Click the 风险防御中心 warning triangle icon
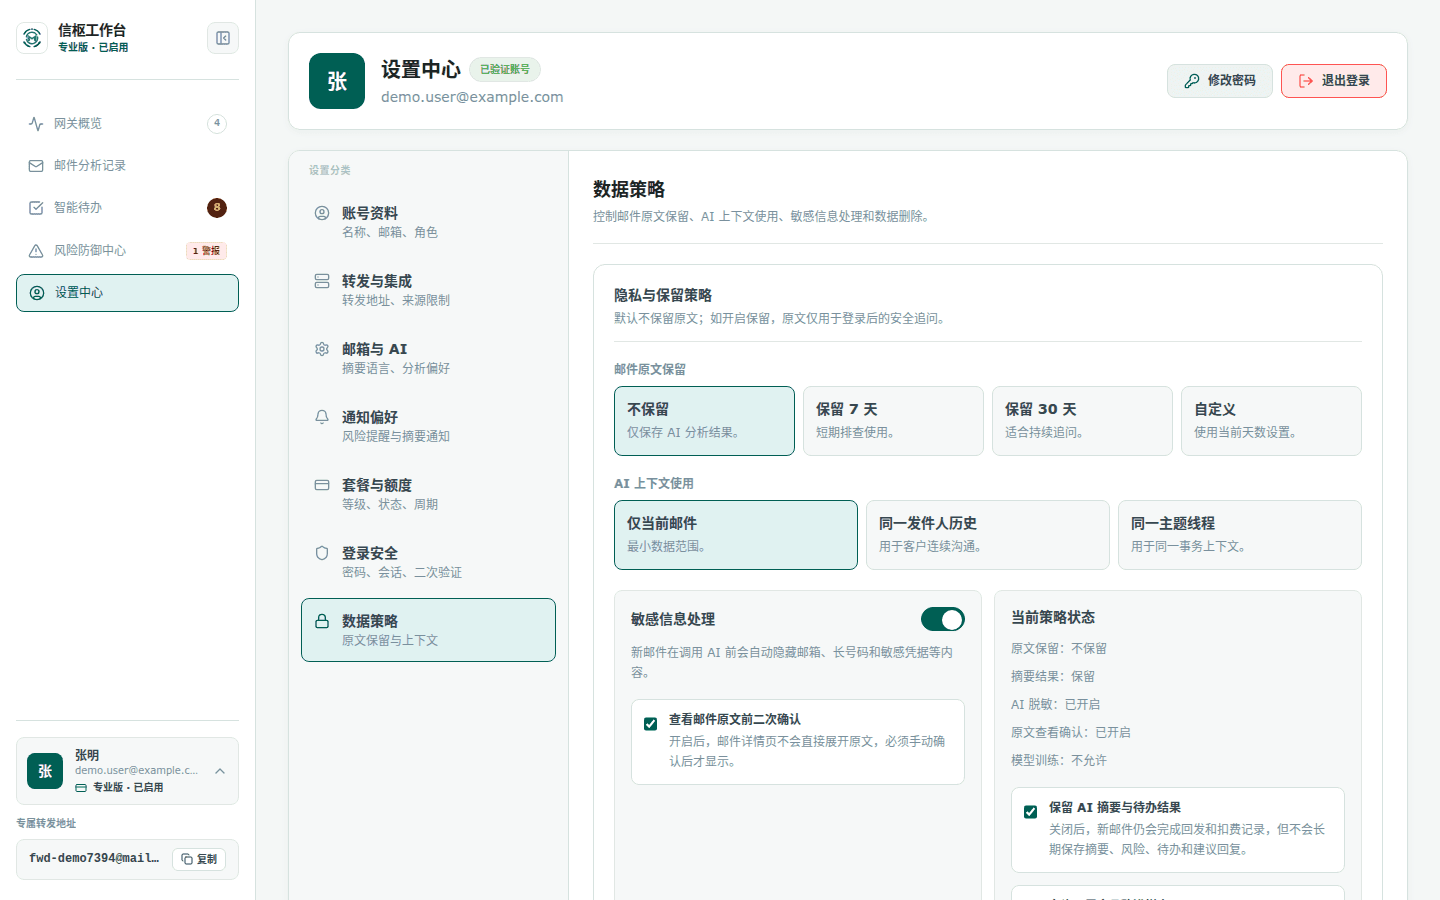Screen dimensions: 1440x900 [36, 251]
